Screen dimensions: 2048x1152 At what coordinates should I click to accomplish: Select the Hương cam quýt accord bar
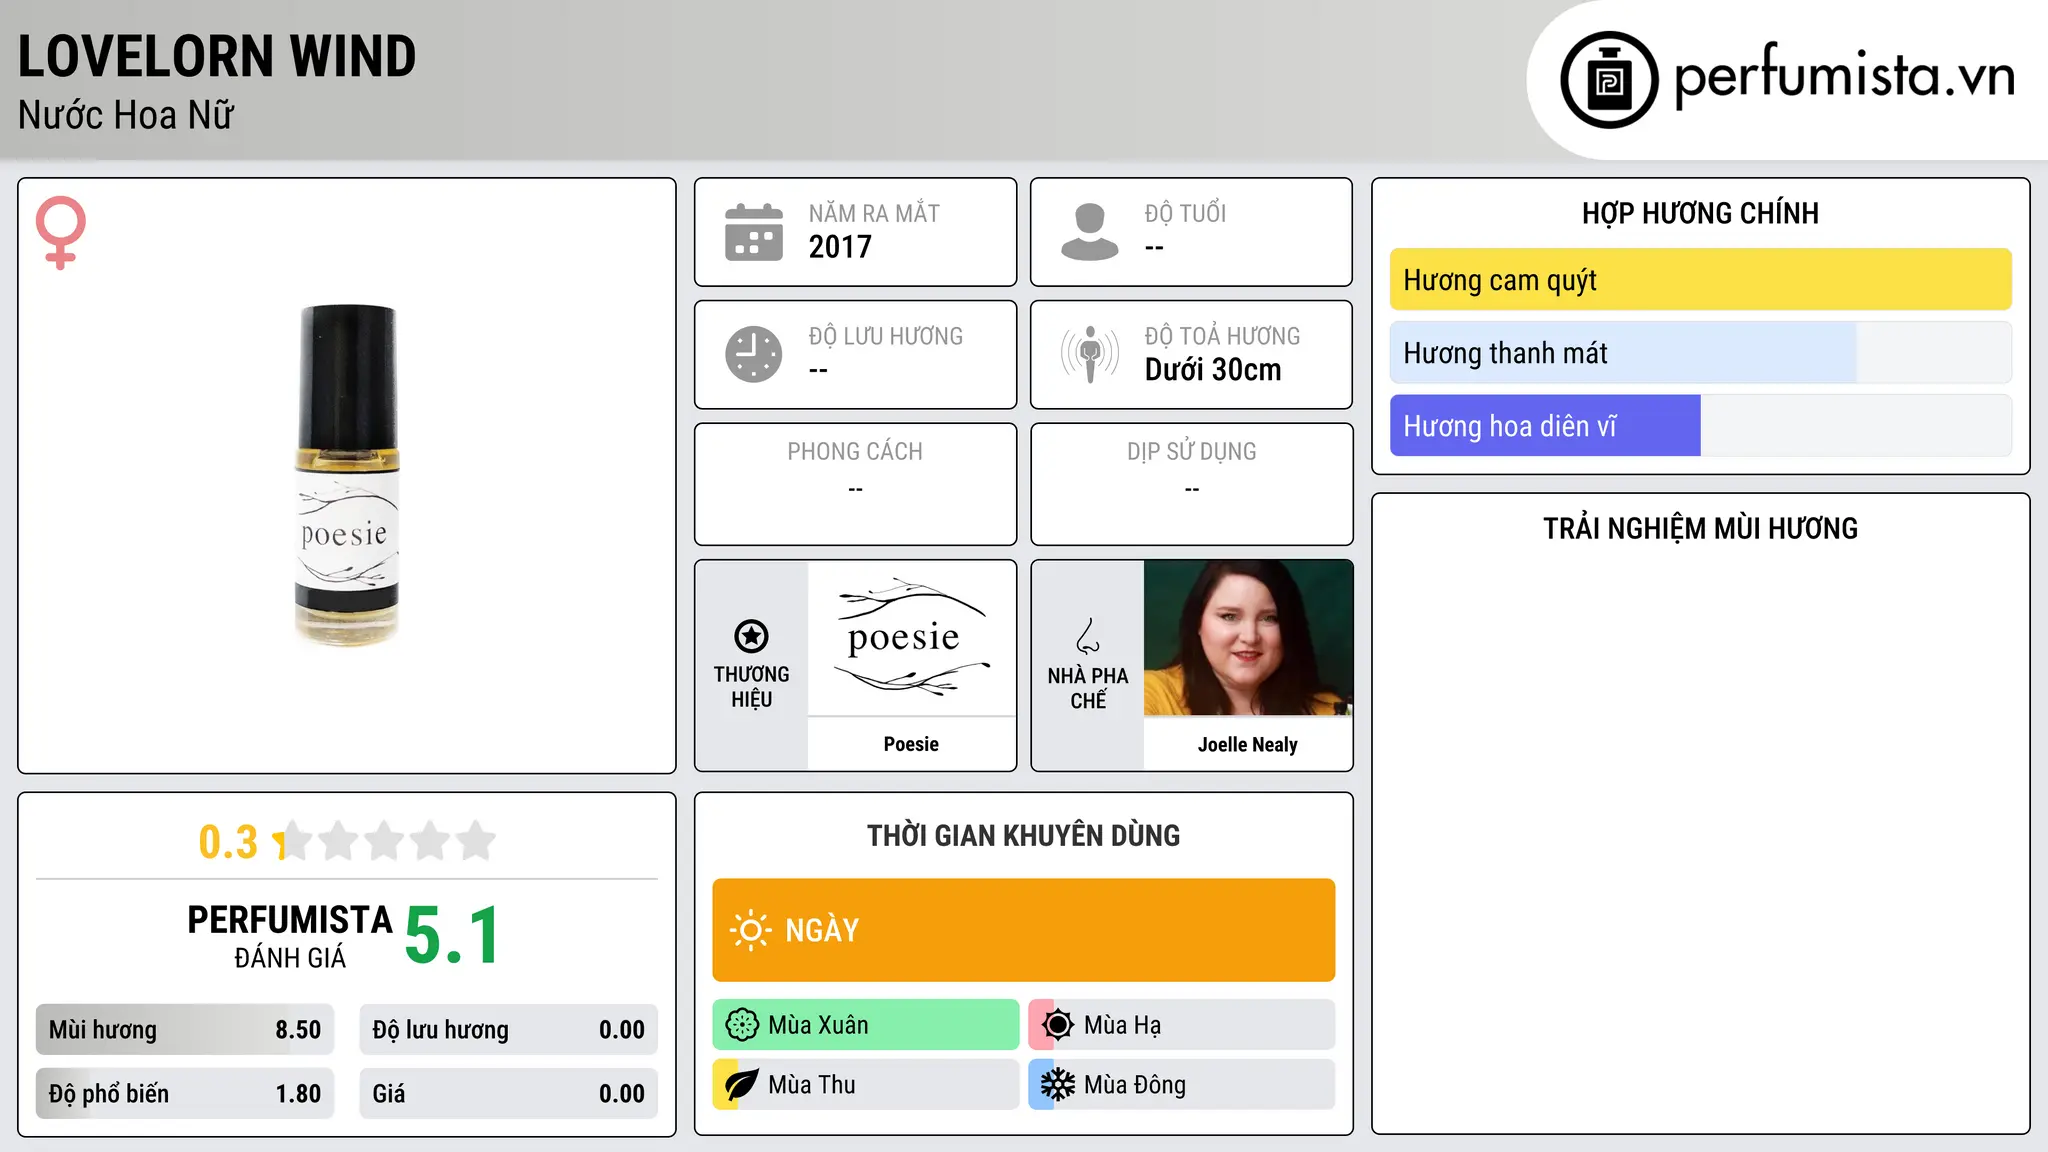[x=1700, y=280]
